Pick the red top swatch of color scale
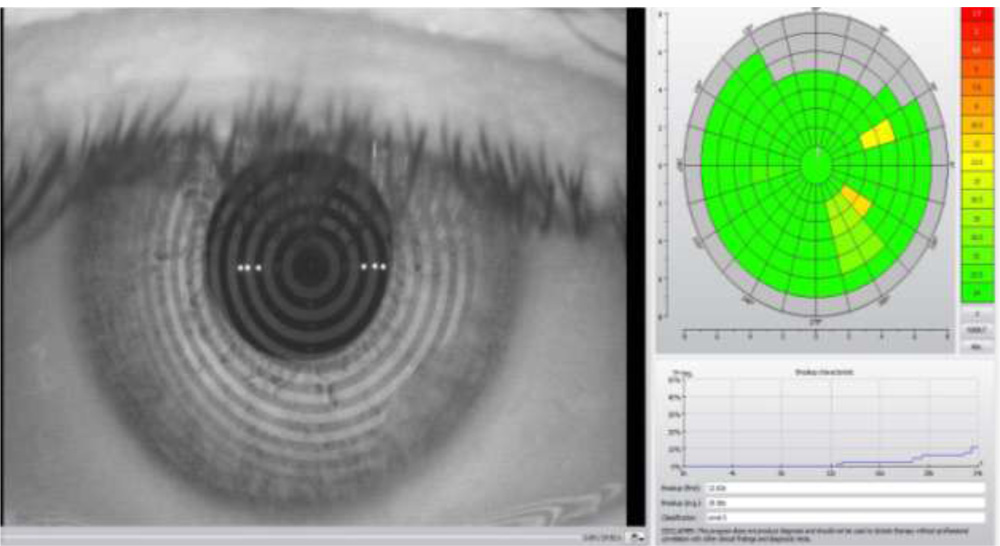This screenshot has height=546, width=1000. [x=975, y=14]
